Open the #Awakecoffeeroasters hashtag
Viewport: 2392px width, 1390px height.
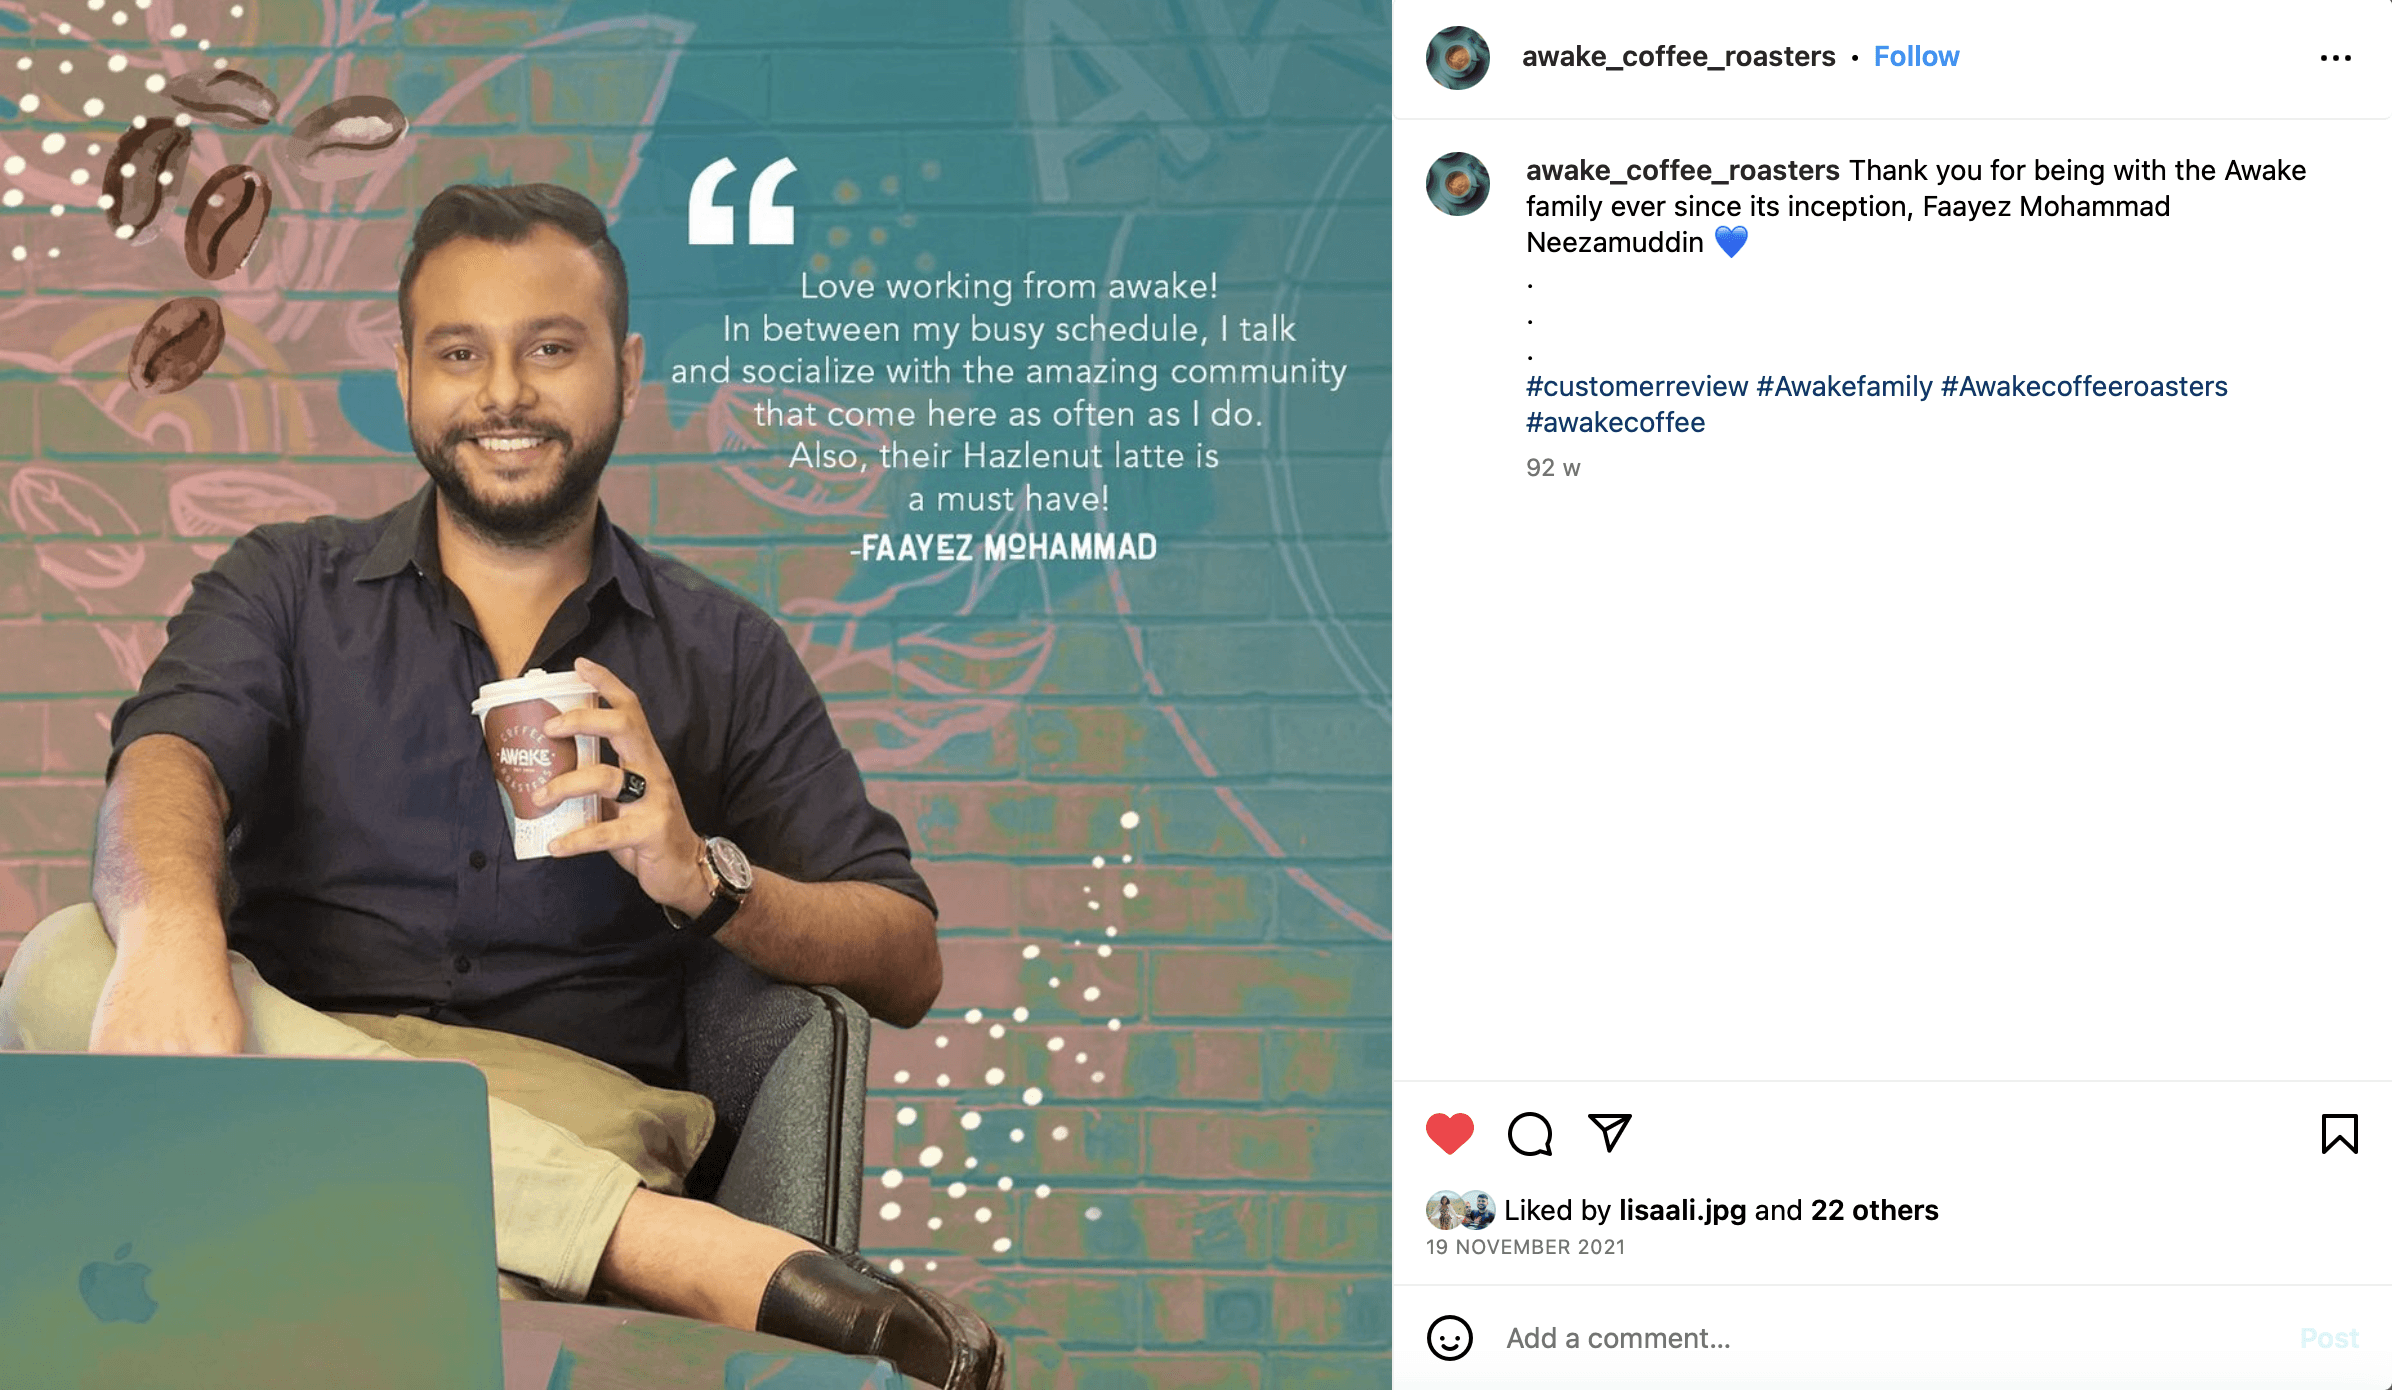click(2084, 386)
